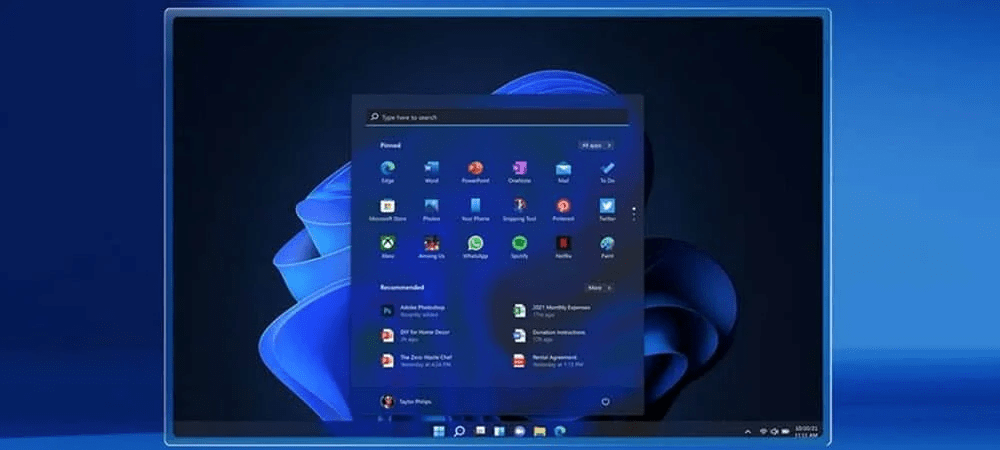Open the Twitter pinned app
This screenshot has height=450, width=1000.
coord(607,210)
